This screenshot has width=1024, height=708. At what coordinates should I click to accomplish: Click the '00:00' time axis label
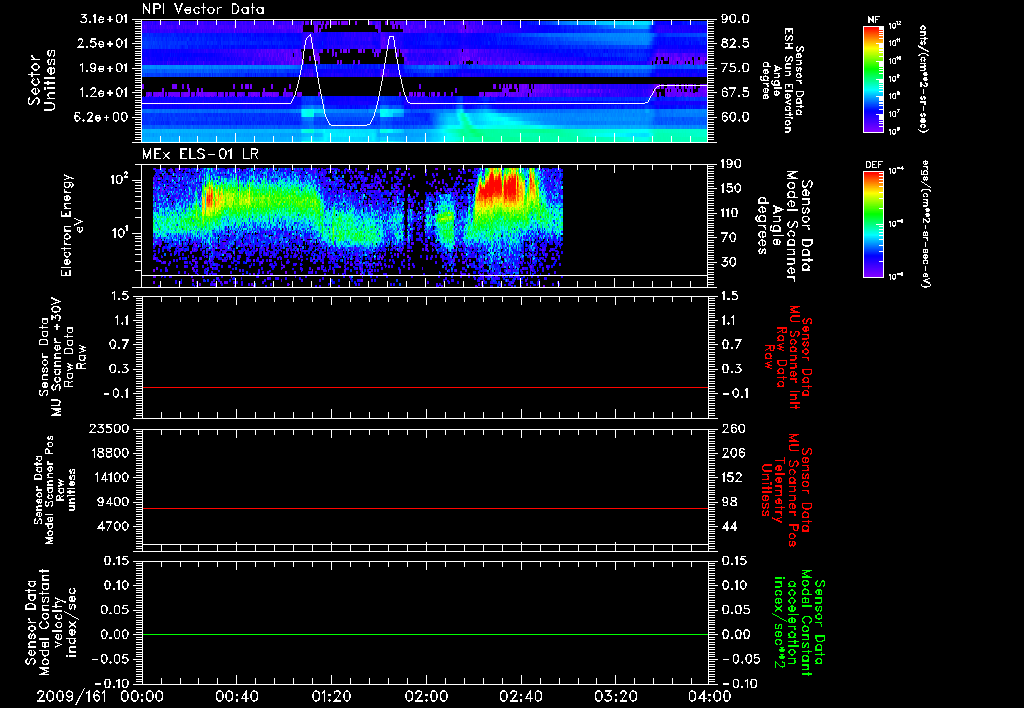pos(142,697)
